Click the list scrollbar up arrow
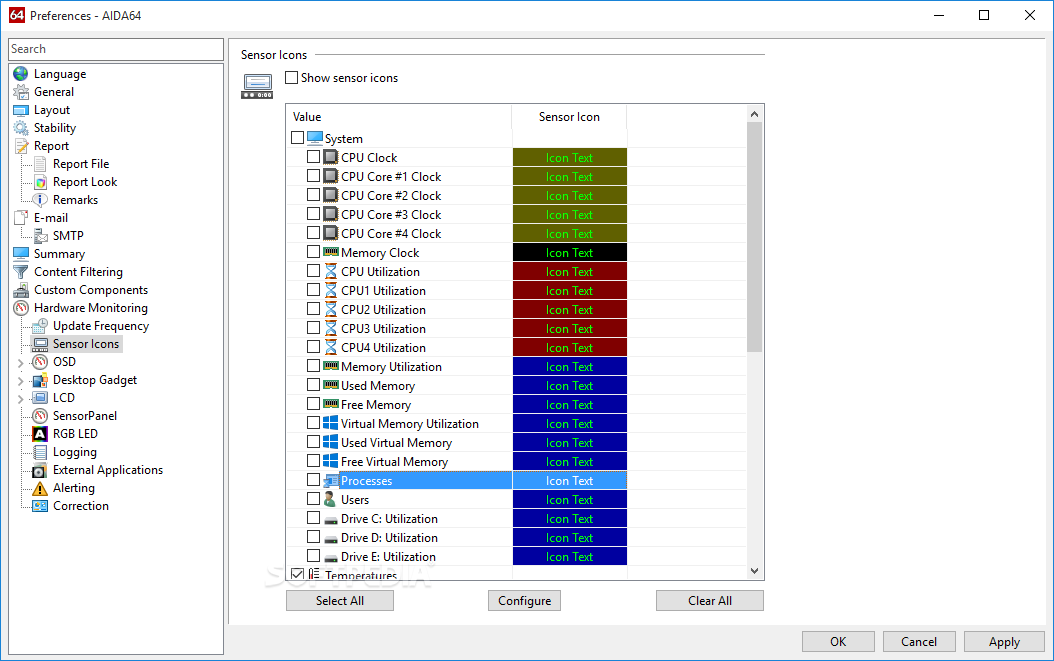Screen dimensions: 1054x661 pyautogui.click(x=754, y=114)
